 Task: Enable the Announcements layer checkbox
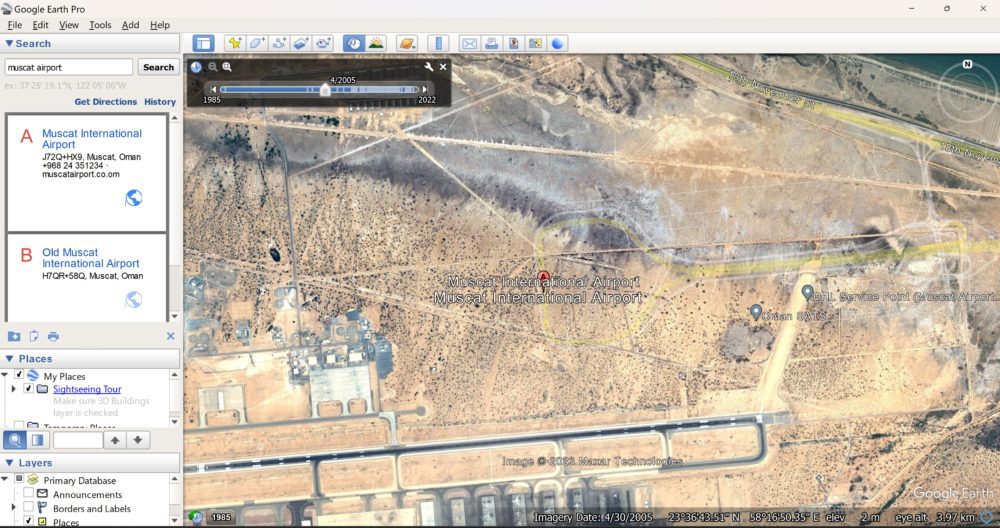coord(28,494)
